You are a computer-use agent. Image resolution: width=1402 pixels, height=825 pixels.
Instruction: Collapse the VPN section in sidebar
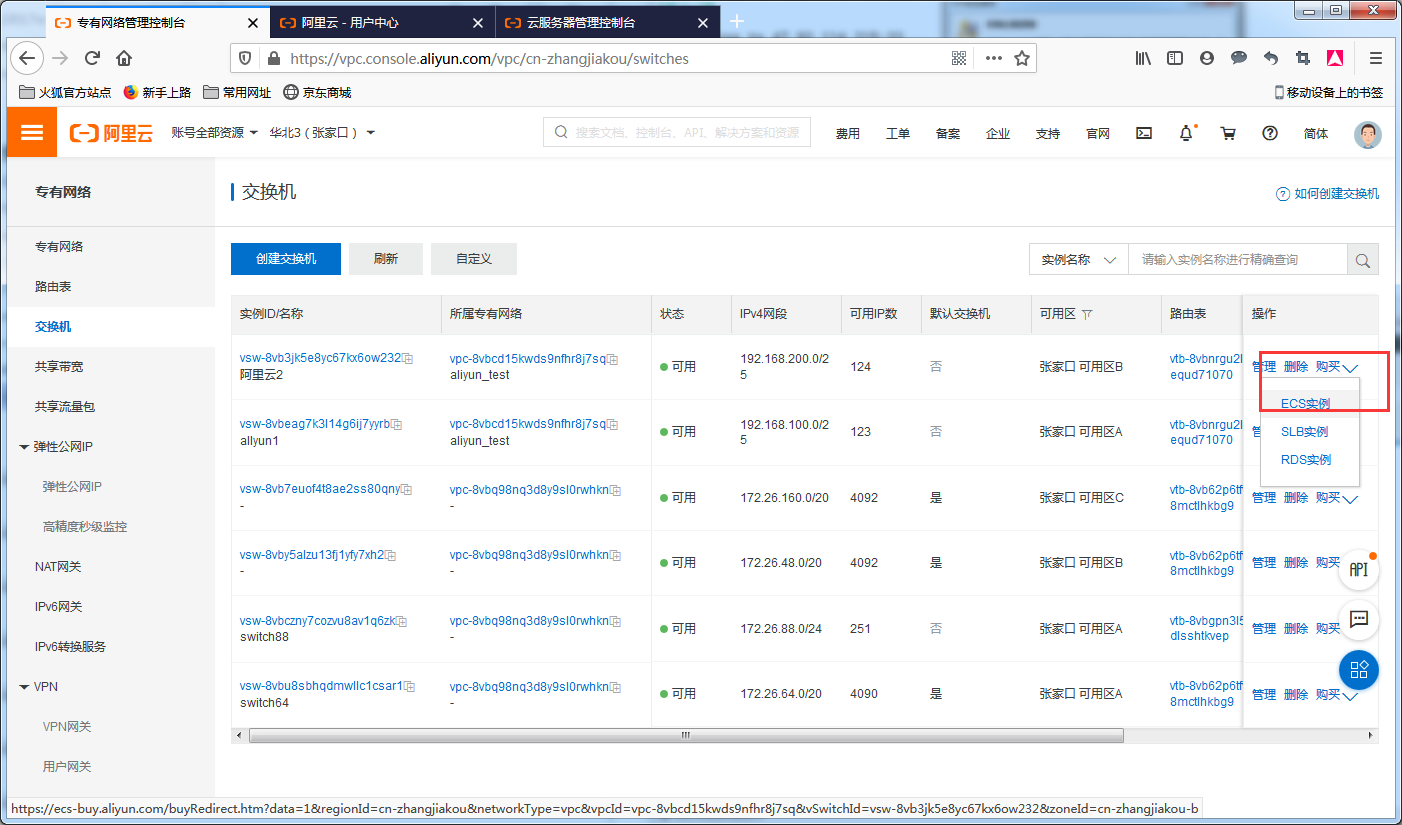24,687
